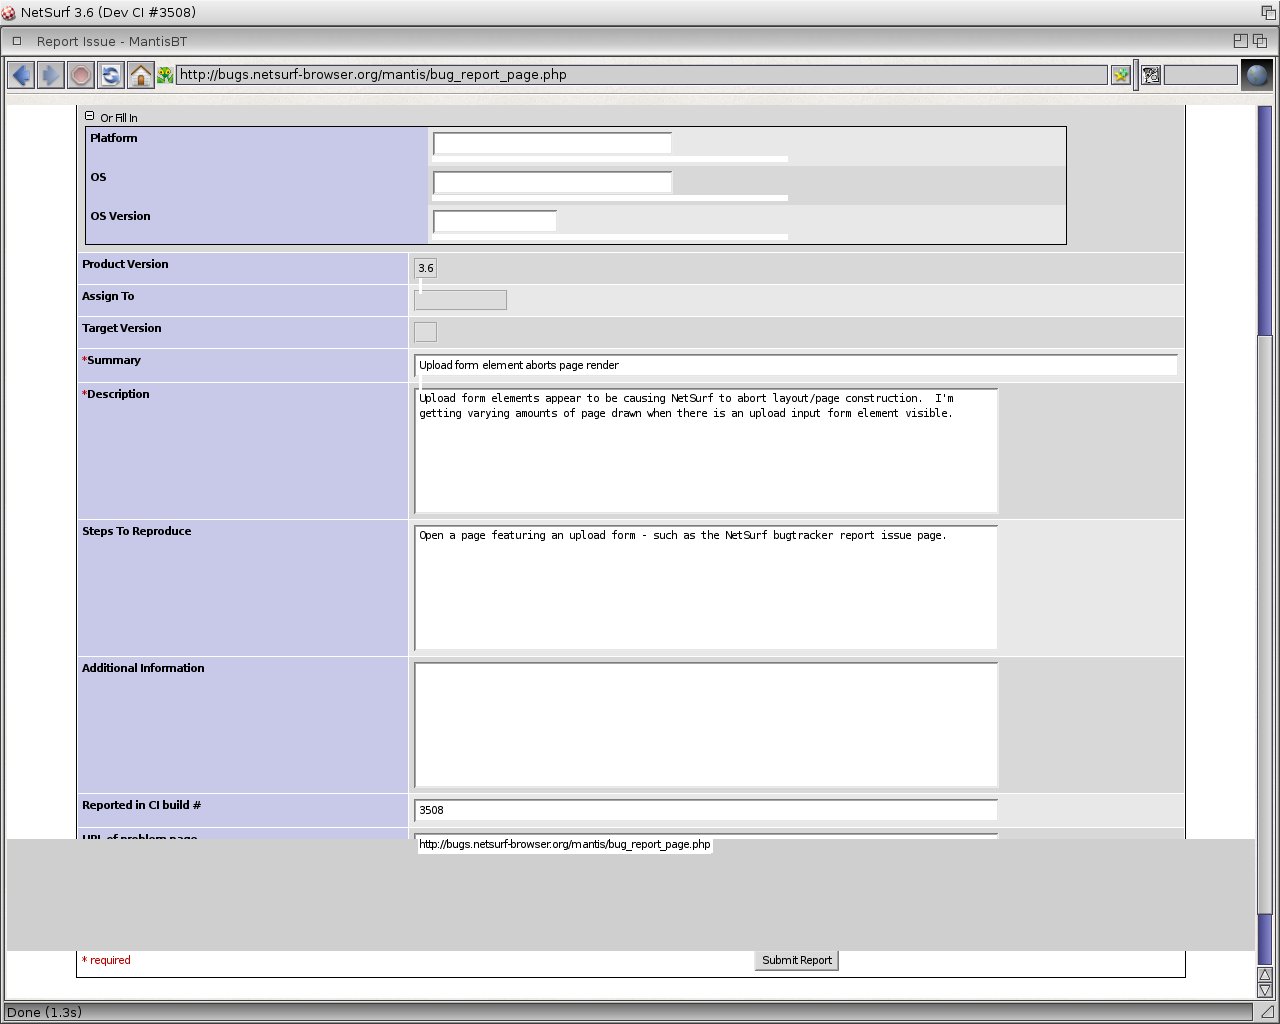This screenshot has height=1024, width=1280.
Task: Click the scroll down arrow button
Action: (1265, 990)
